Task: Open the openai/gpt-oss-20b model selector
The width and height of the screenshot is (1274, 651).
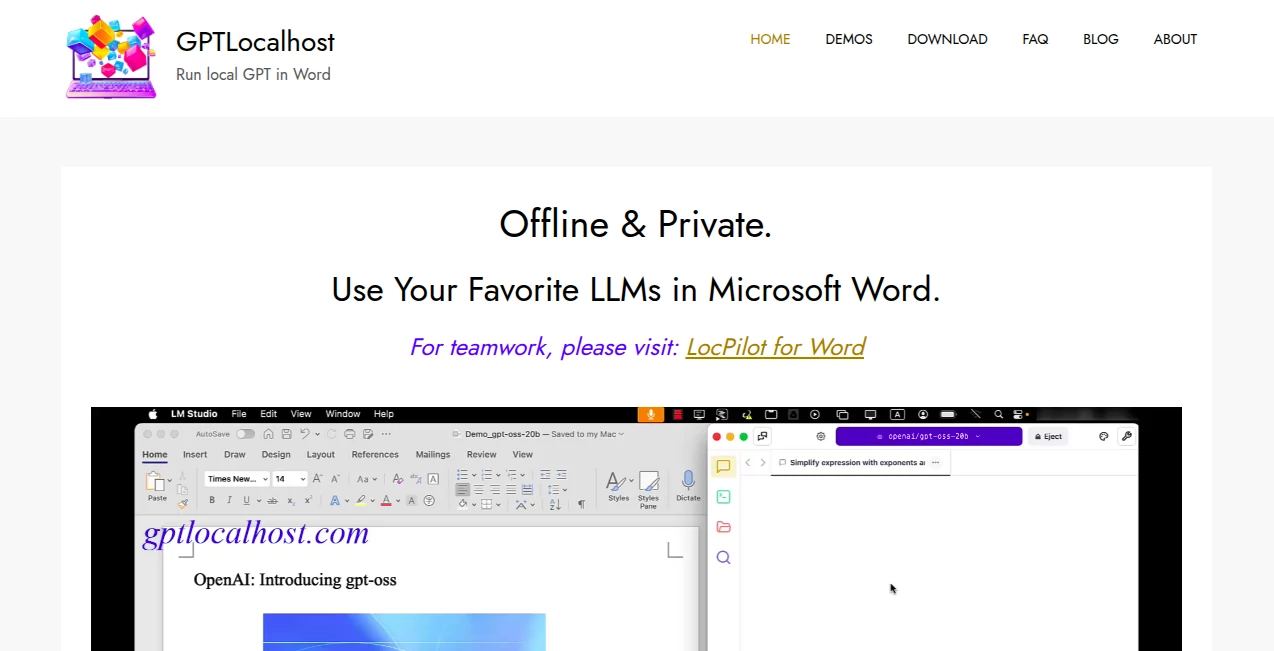Action: [x=929, y=436]
